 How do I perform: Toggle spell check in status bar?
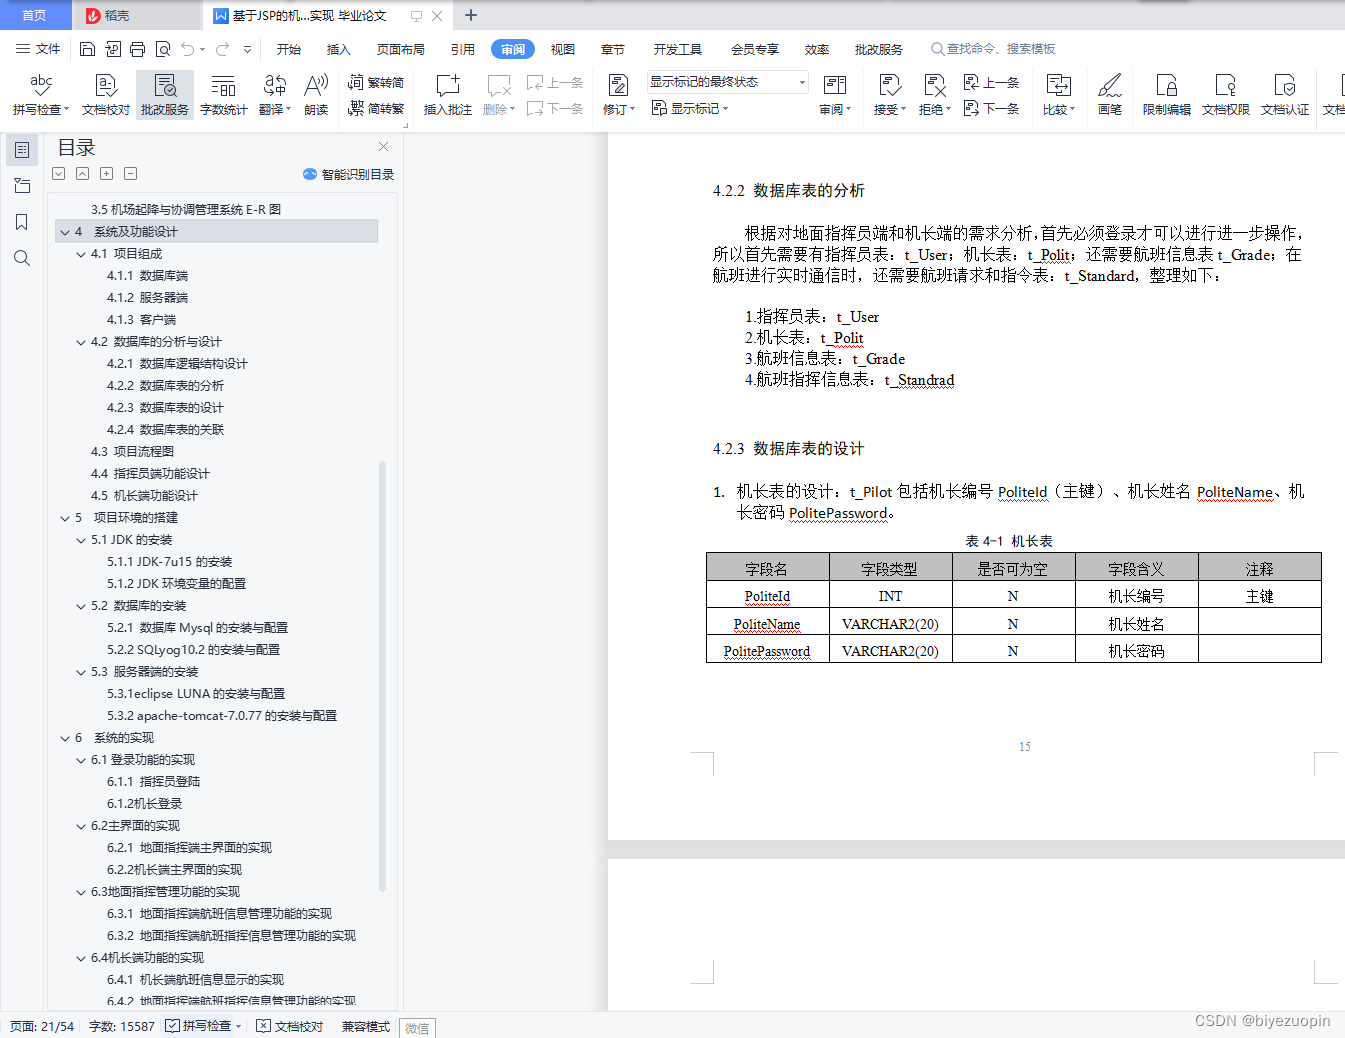204,1026
